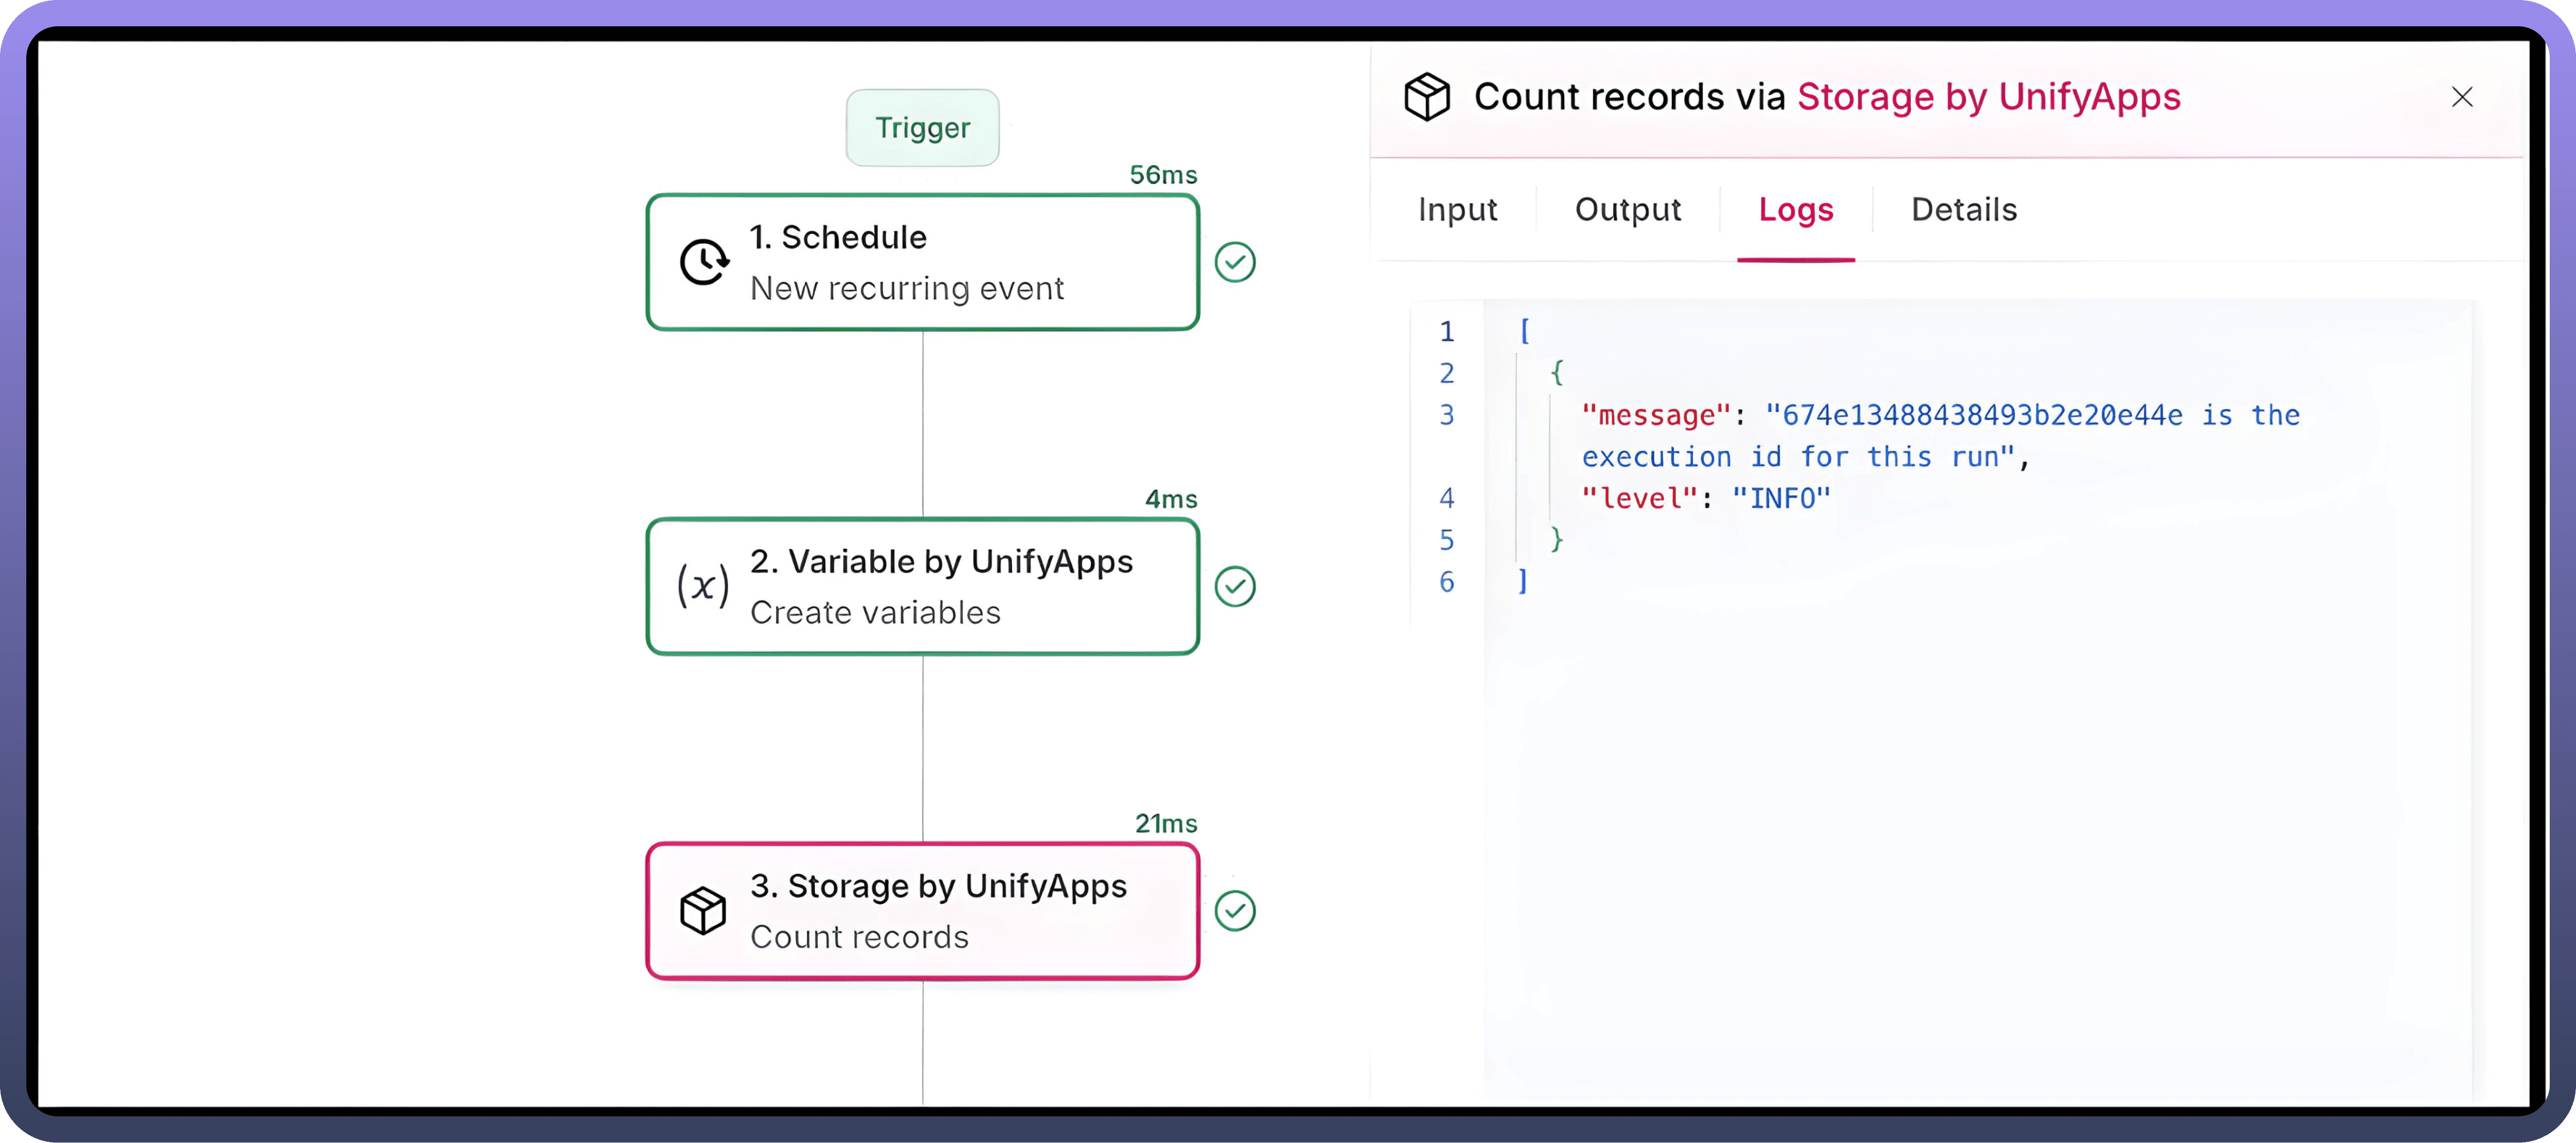Click "execution id for this run" text
Screen dimensions: 2576x1143
tap(1797, 457)
